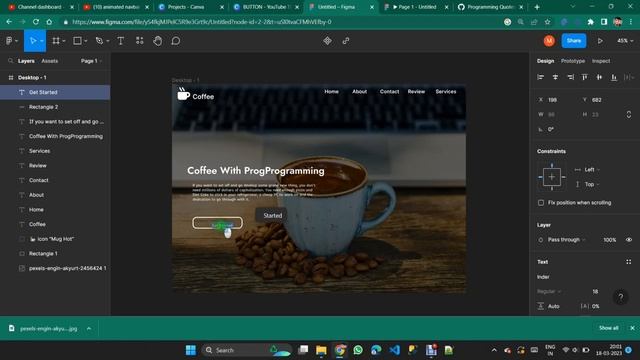This screenshot has width=640, height=360.
Task: Select the Get Started layer
Action: click(55, 92)
